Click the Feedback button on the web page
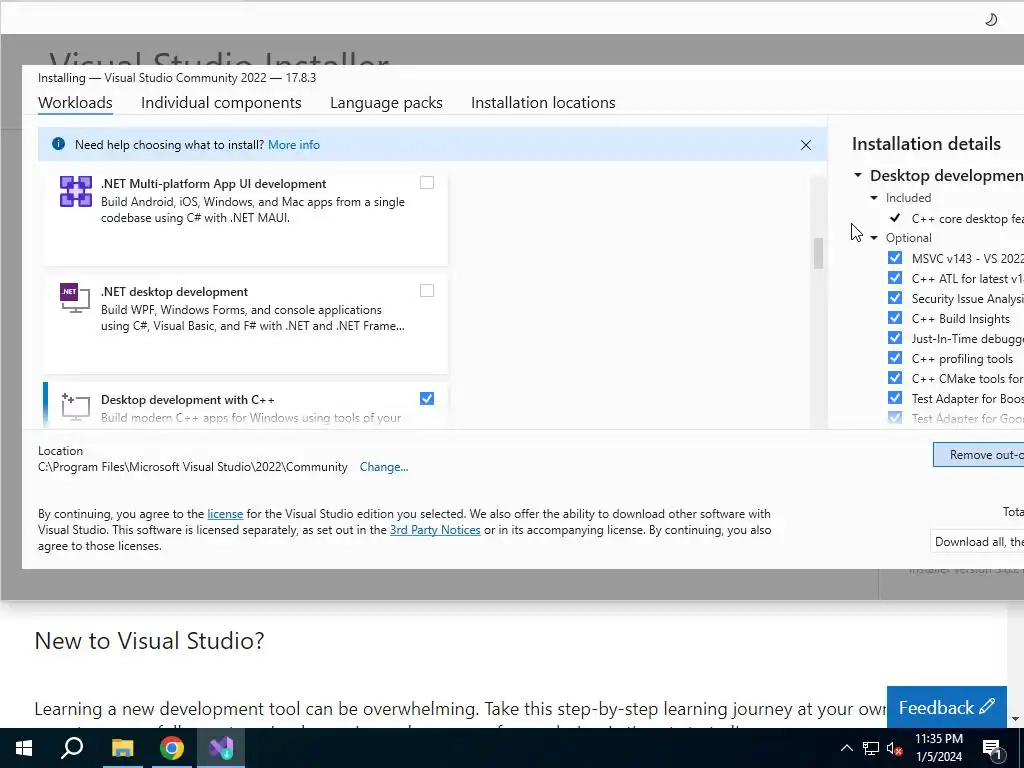 tap(946, 707)
